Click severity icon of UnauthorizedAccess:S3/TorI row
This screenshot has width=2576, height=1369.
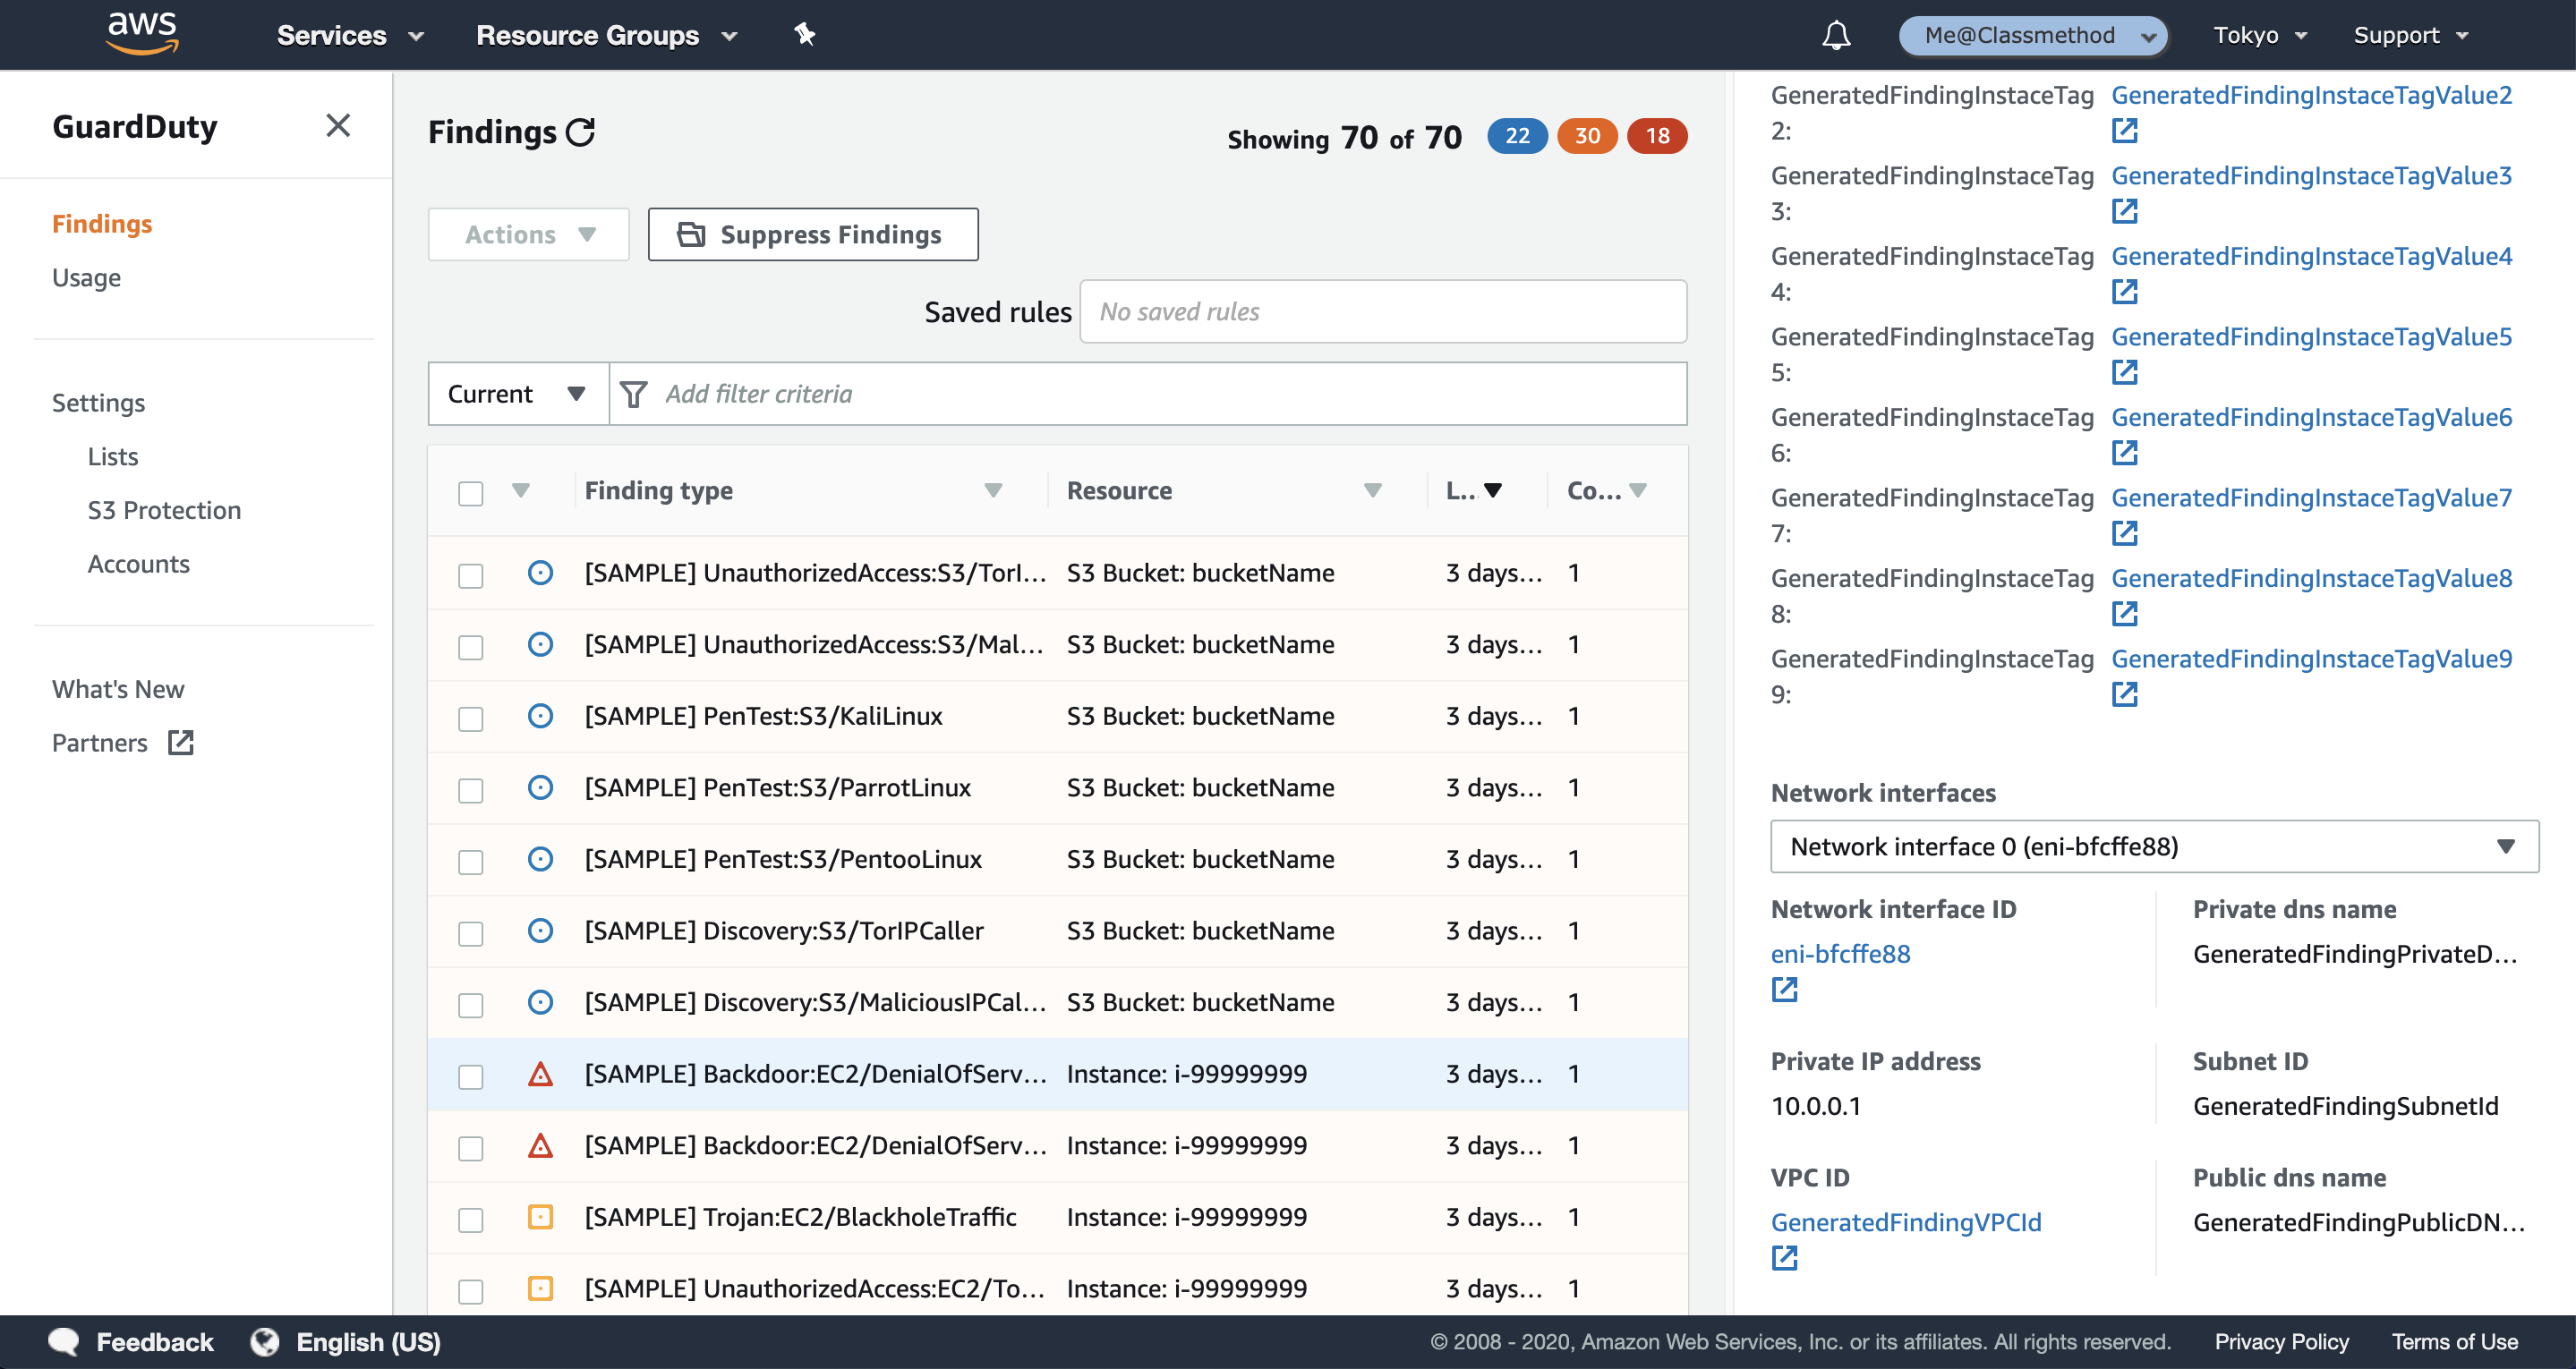[540, 573]
